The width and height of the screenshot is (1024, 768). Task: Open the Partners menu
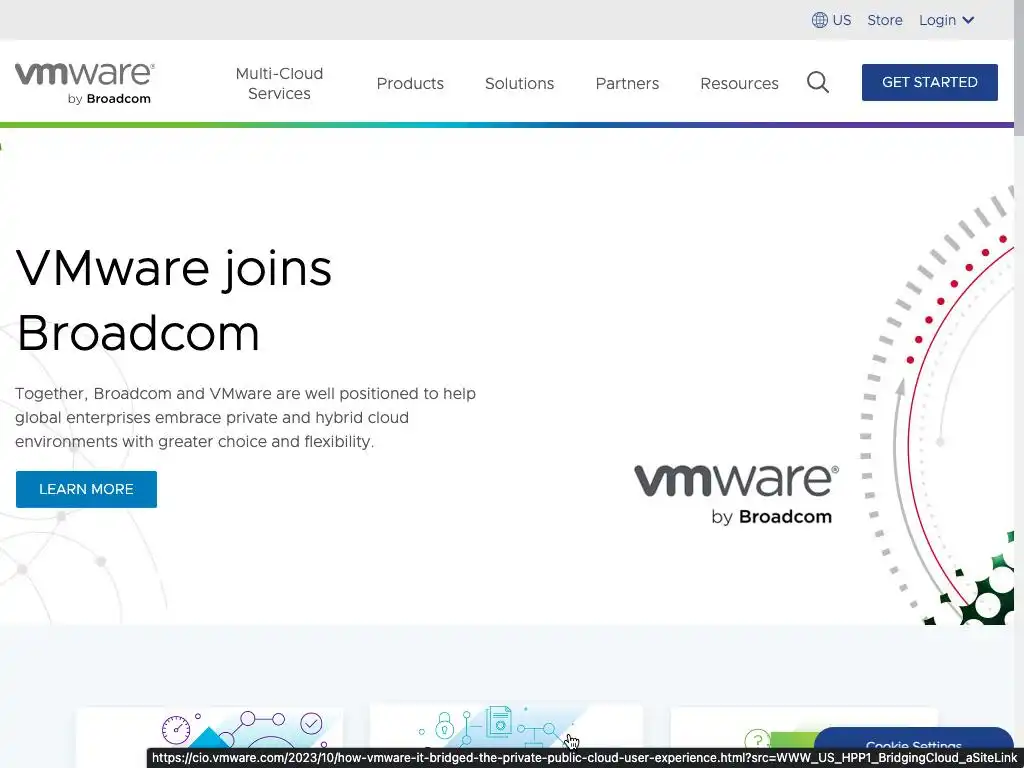click(627, 84)
